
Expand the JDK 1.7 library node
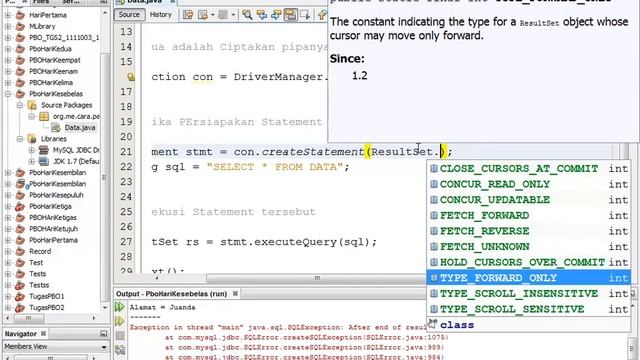(31, 161)
